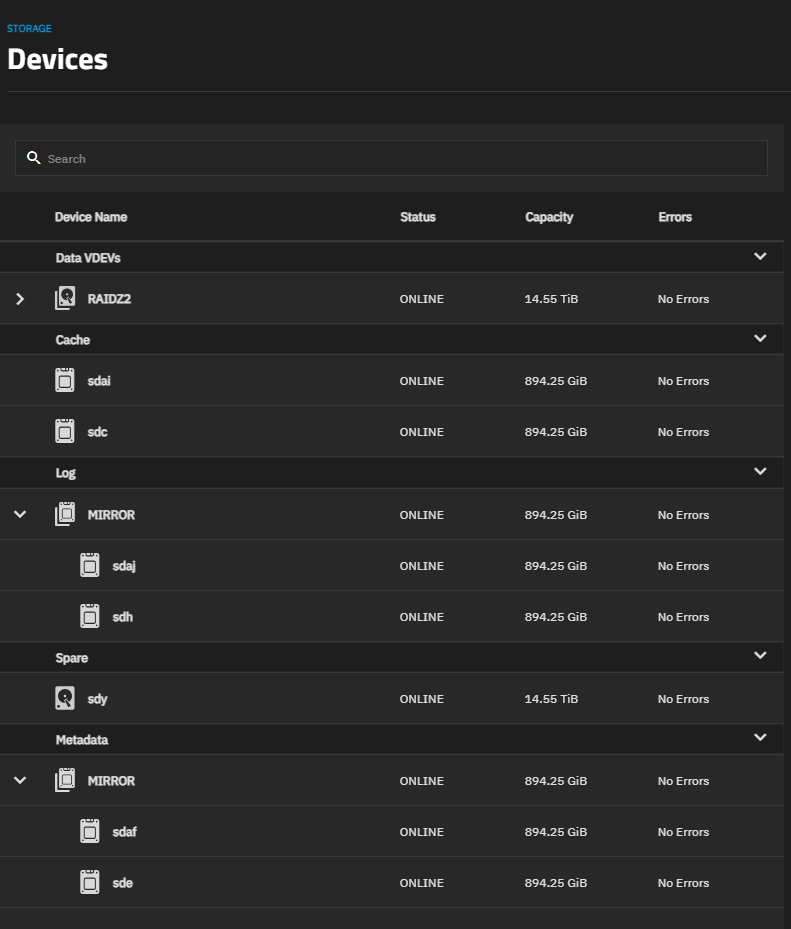The height and width of the screenshot is (929, 791).
Task: Collapse the Data VDEVs section
Action: pyautogui.click(x=760, y=257)
